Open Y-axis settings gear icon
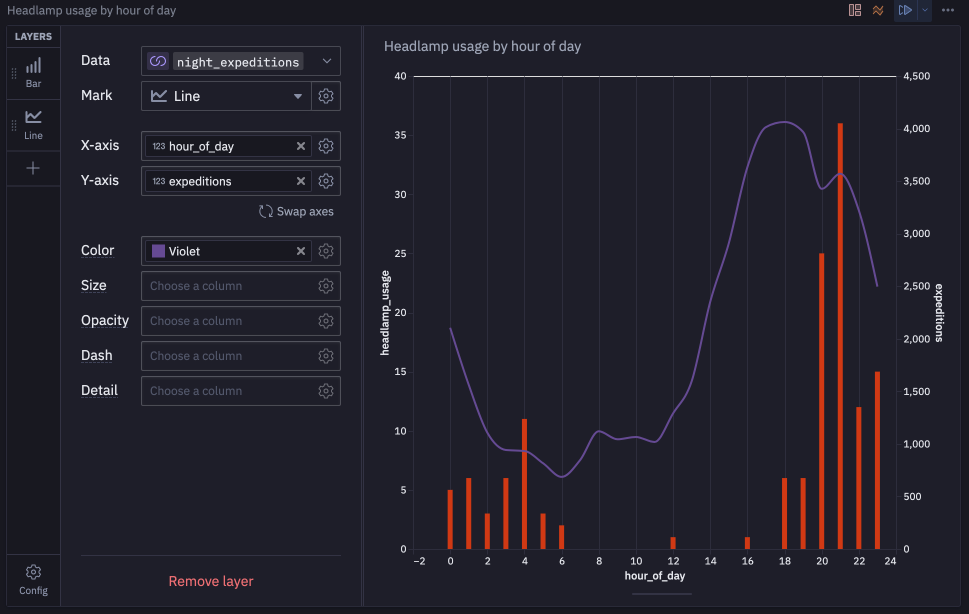 tap(326, 181)
